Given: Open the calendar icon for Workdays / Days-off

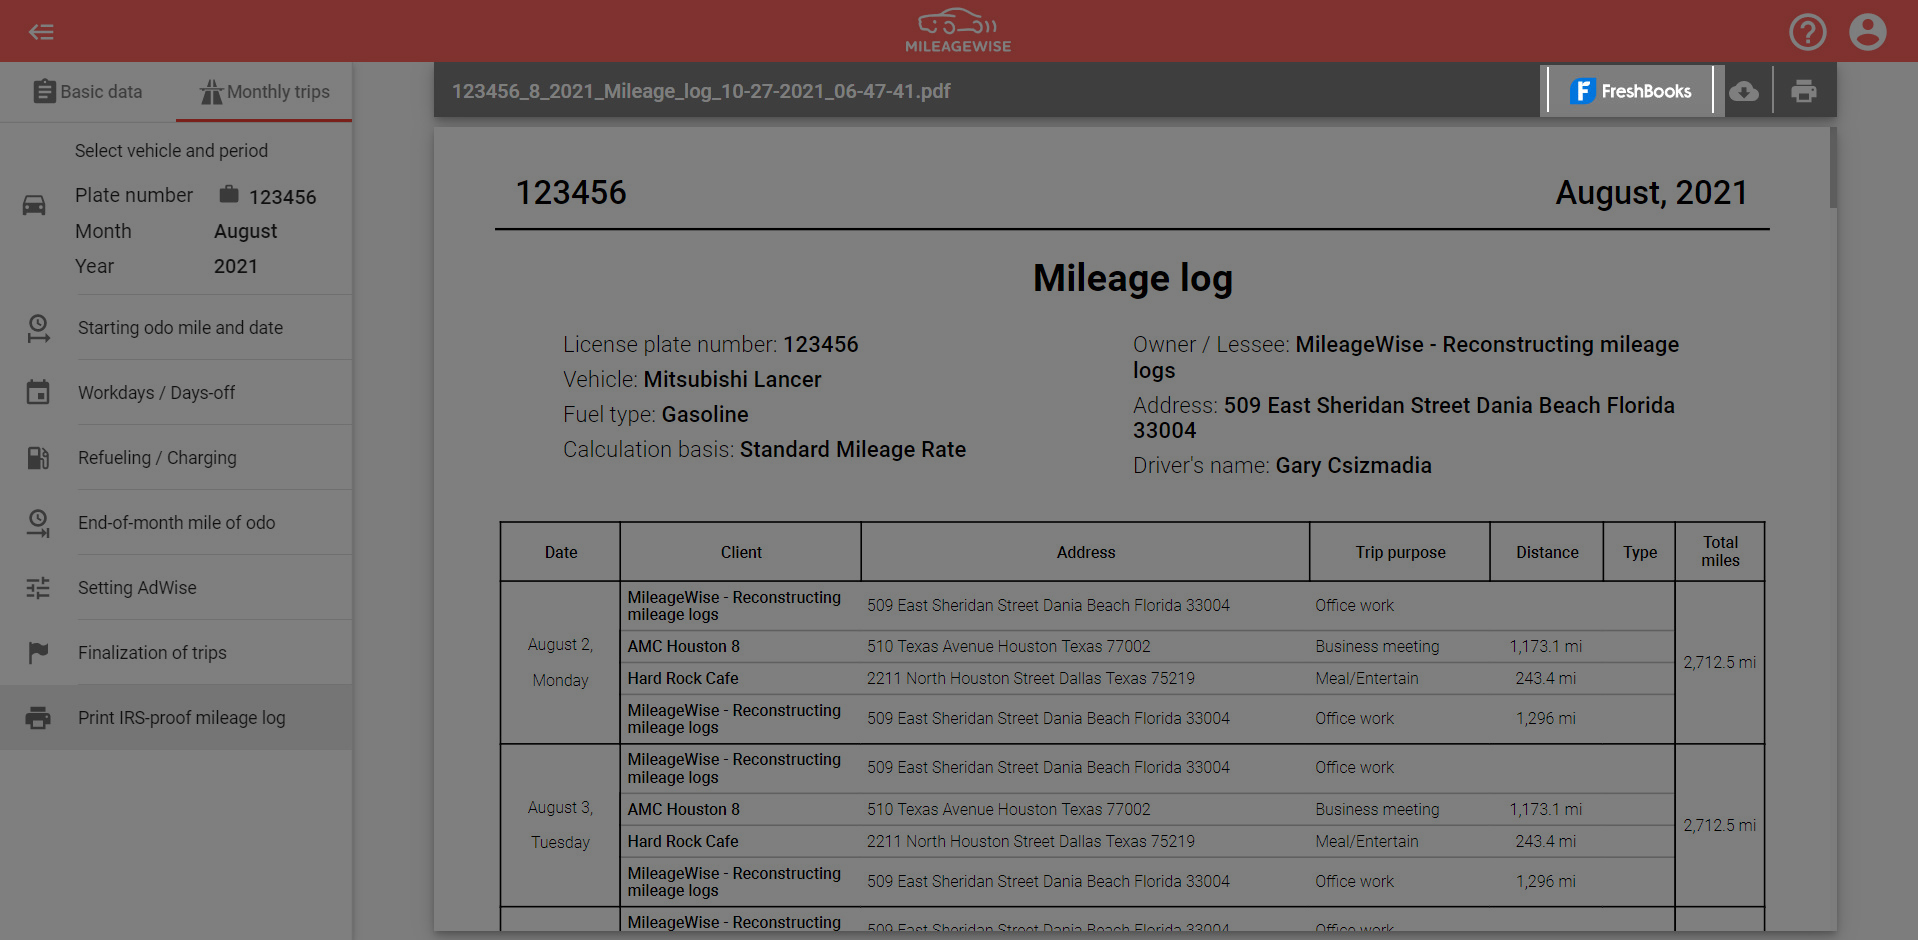Looking at the screenshot, I should [x=38, y=392].
